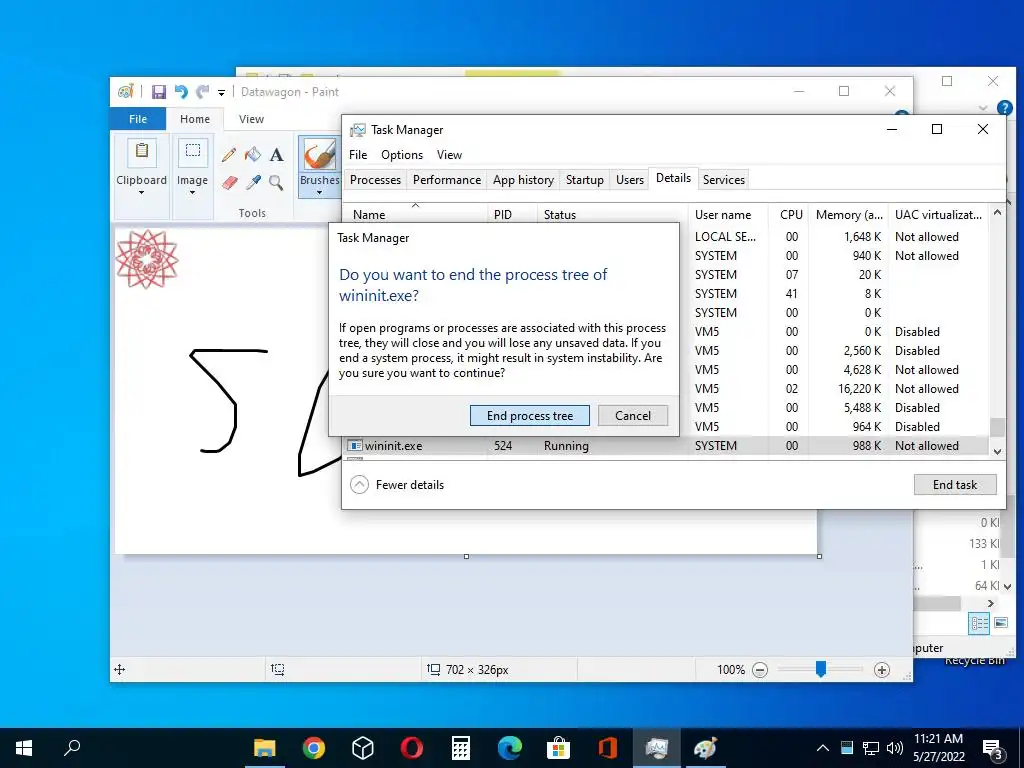Open Paint's File menu
The height and width of the screenshot is (768, 1024).
(x=138, y=119)
